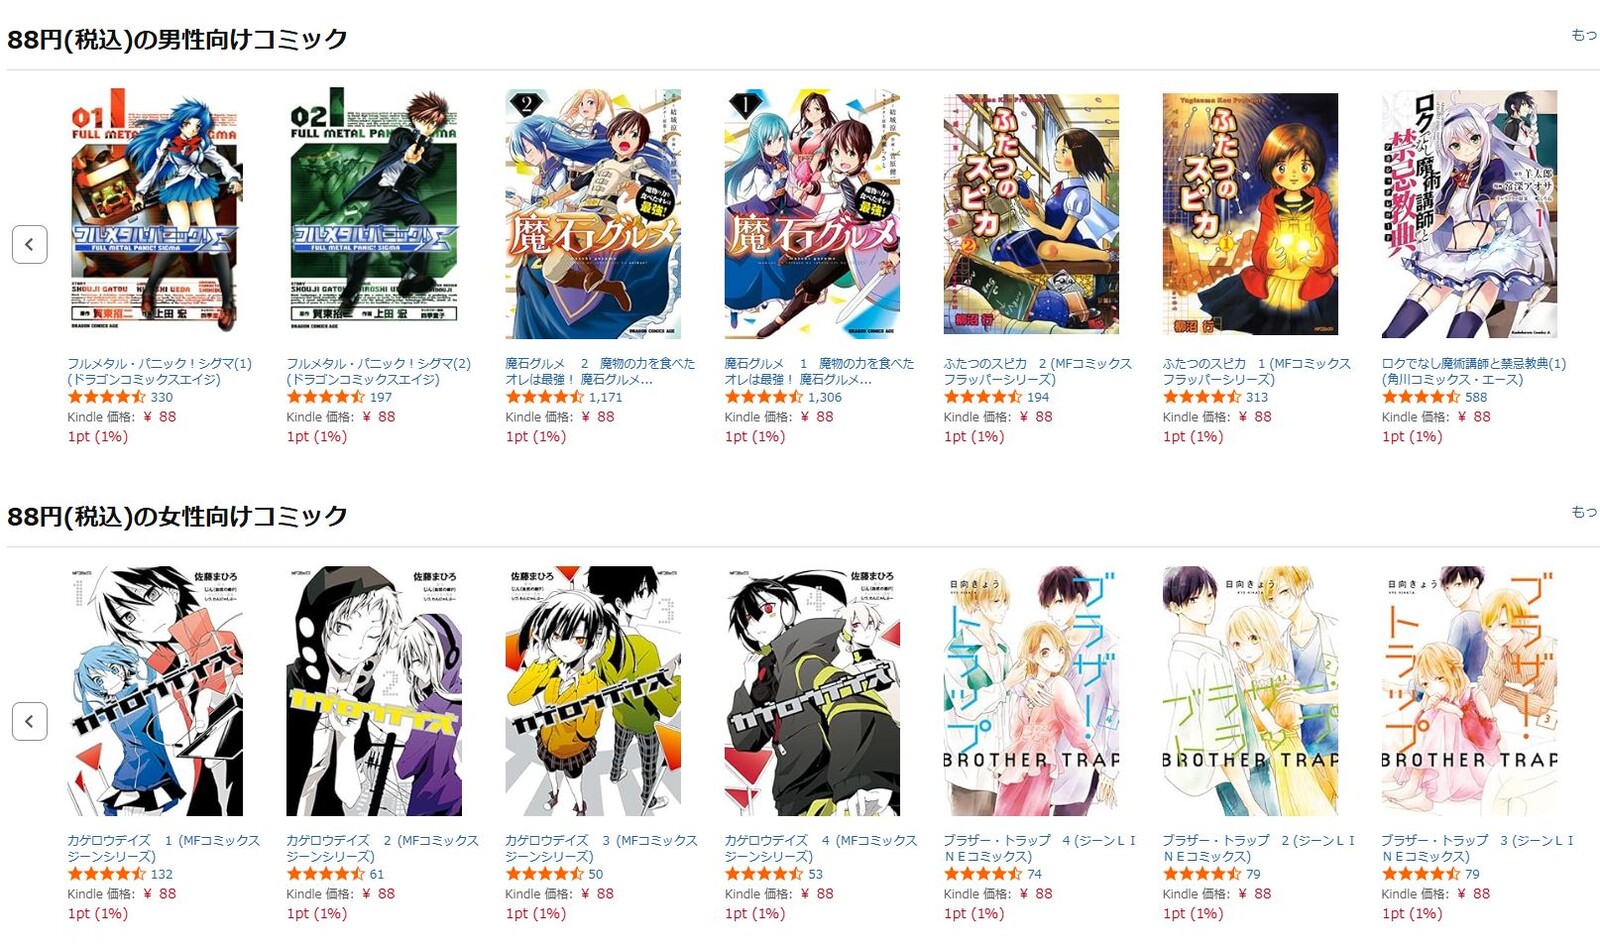Click カゲロウデイズ 4 title link
Viewport: 1600px width, 952px height.
click(x=820, y=848)
